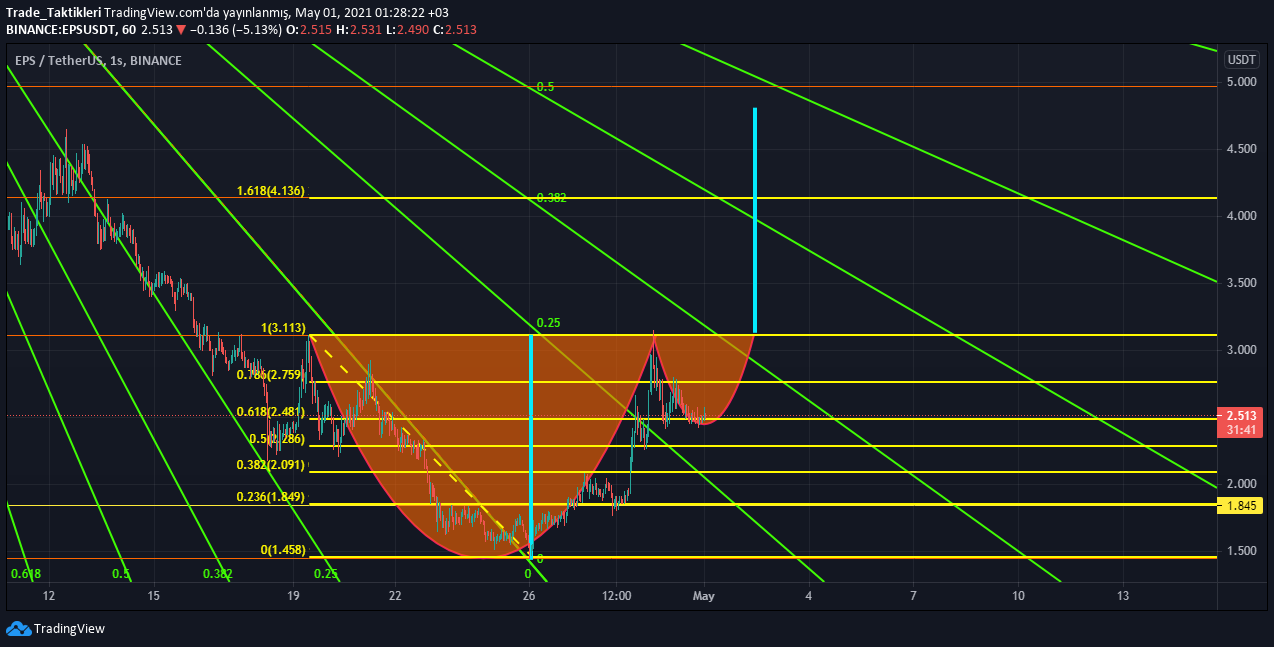Click the TradingView cloud logo icon

click(x=18, y=628)
